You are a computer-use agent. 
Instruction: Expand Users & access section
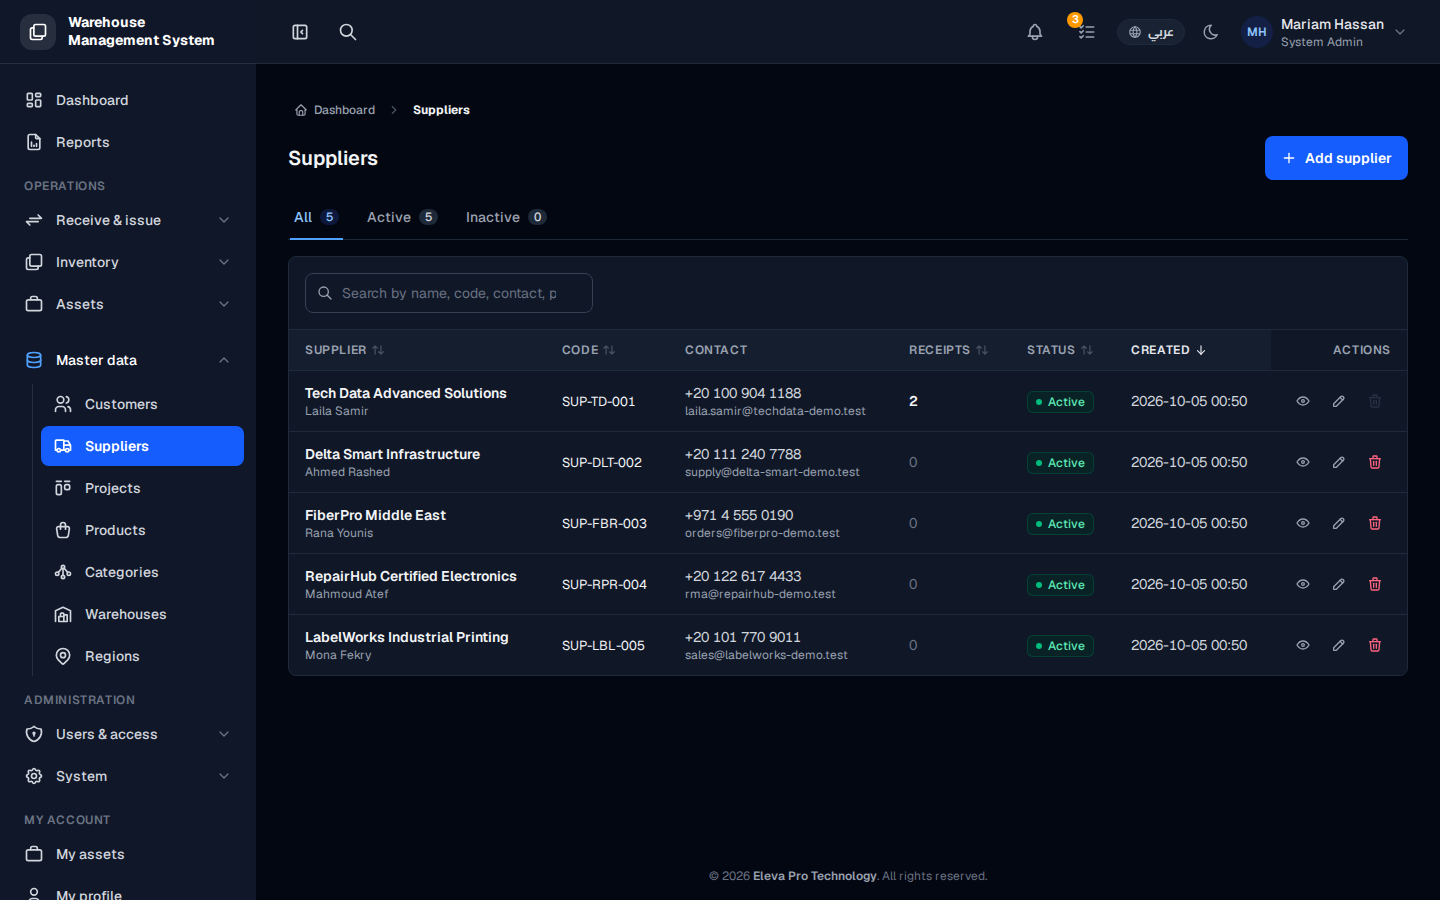(x=128, y=734)
